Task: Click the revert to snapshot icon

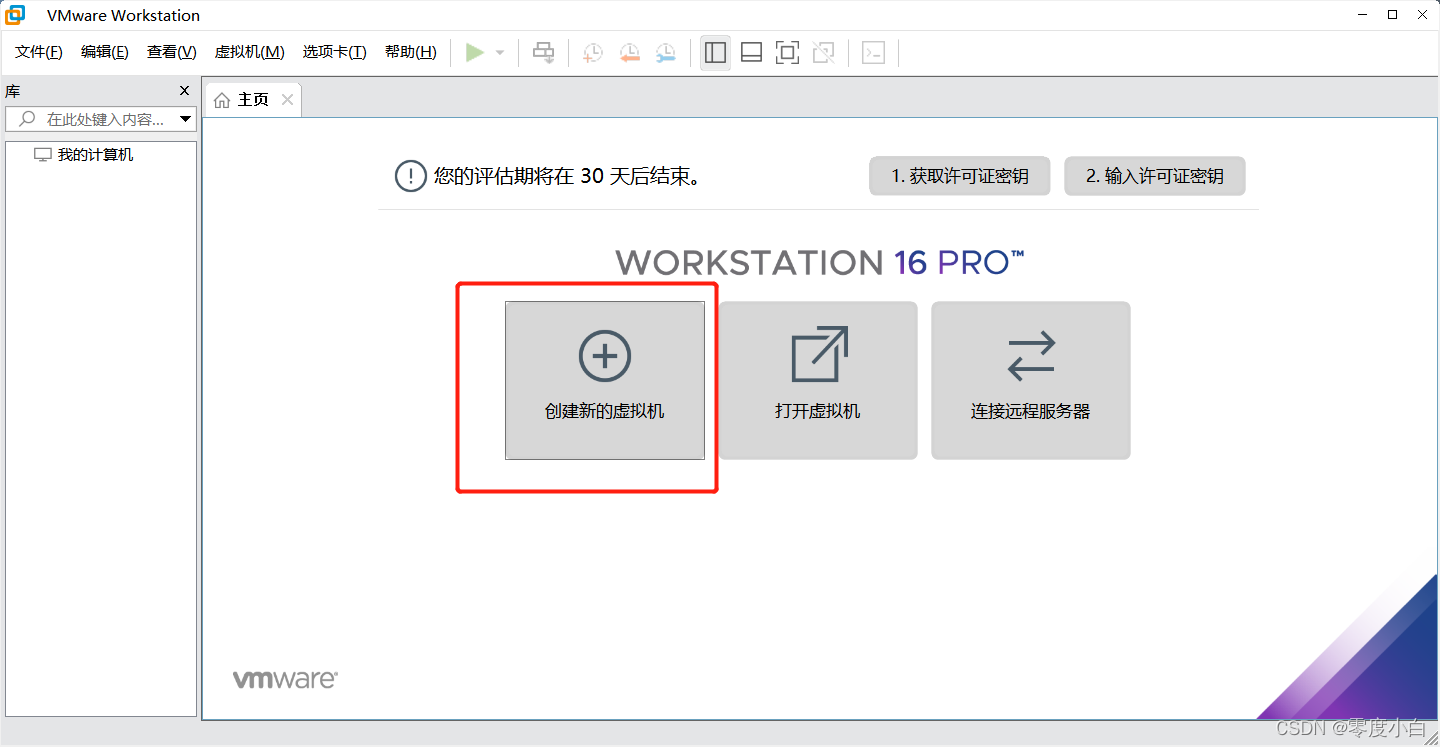Action: click(629, 53)
